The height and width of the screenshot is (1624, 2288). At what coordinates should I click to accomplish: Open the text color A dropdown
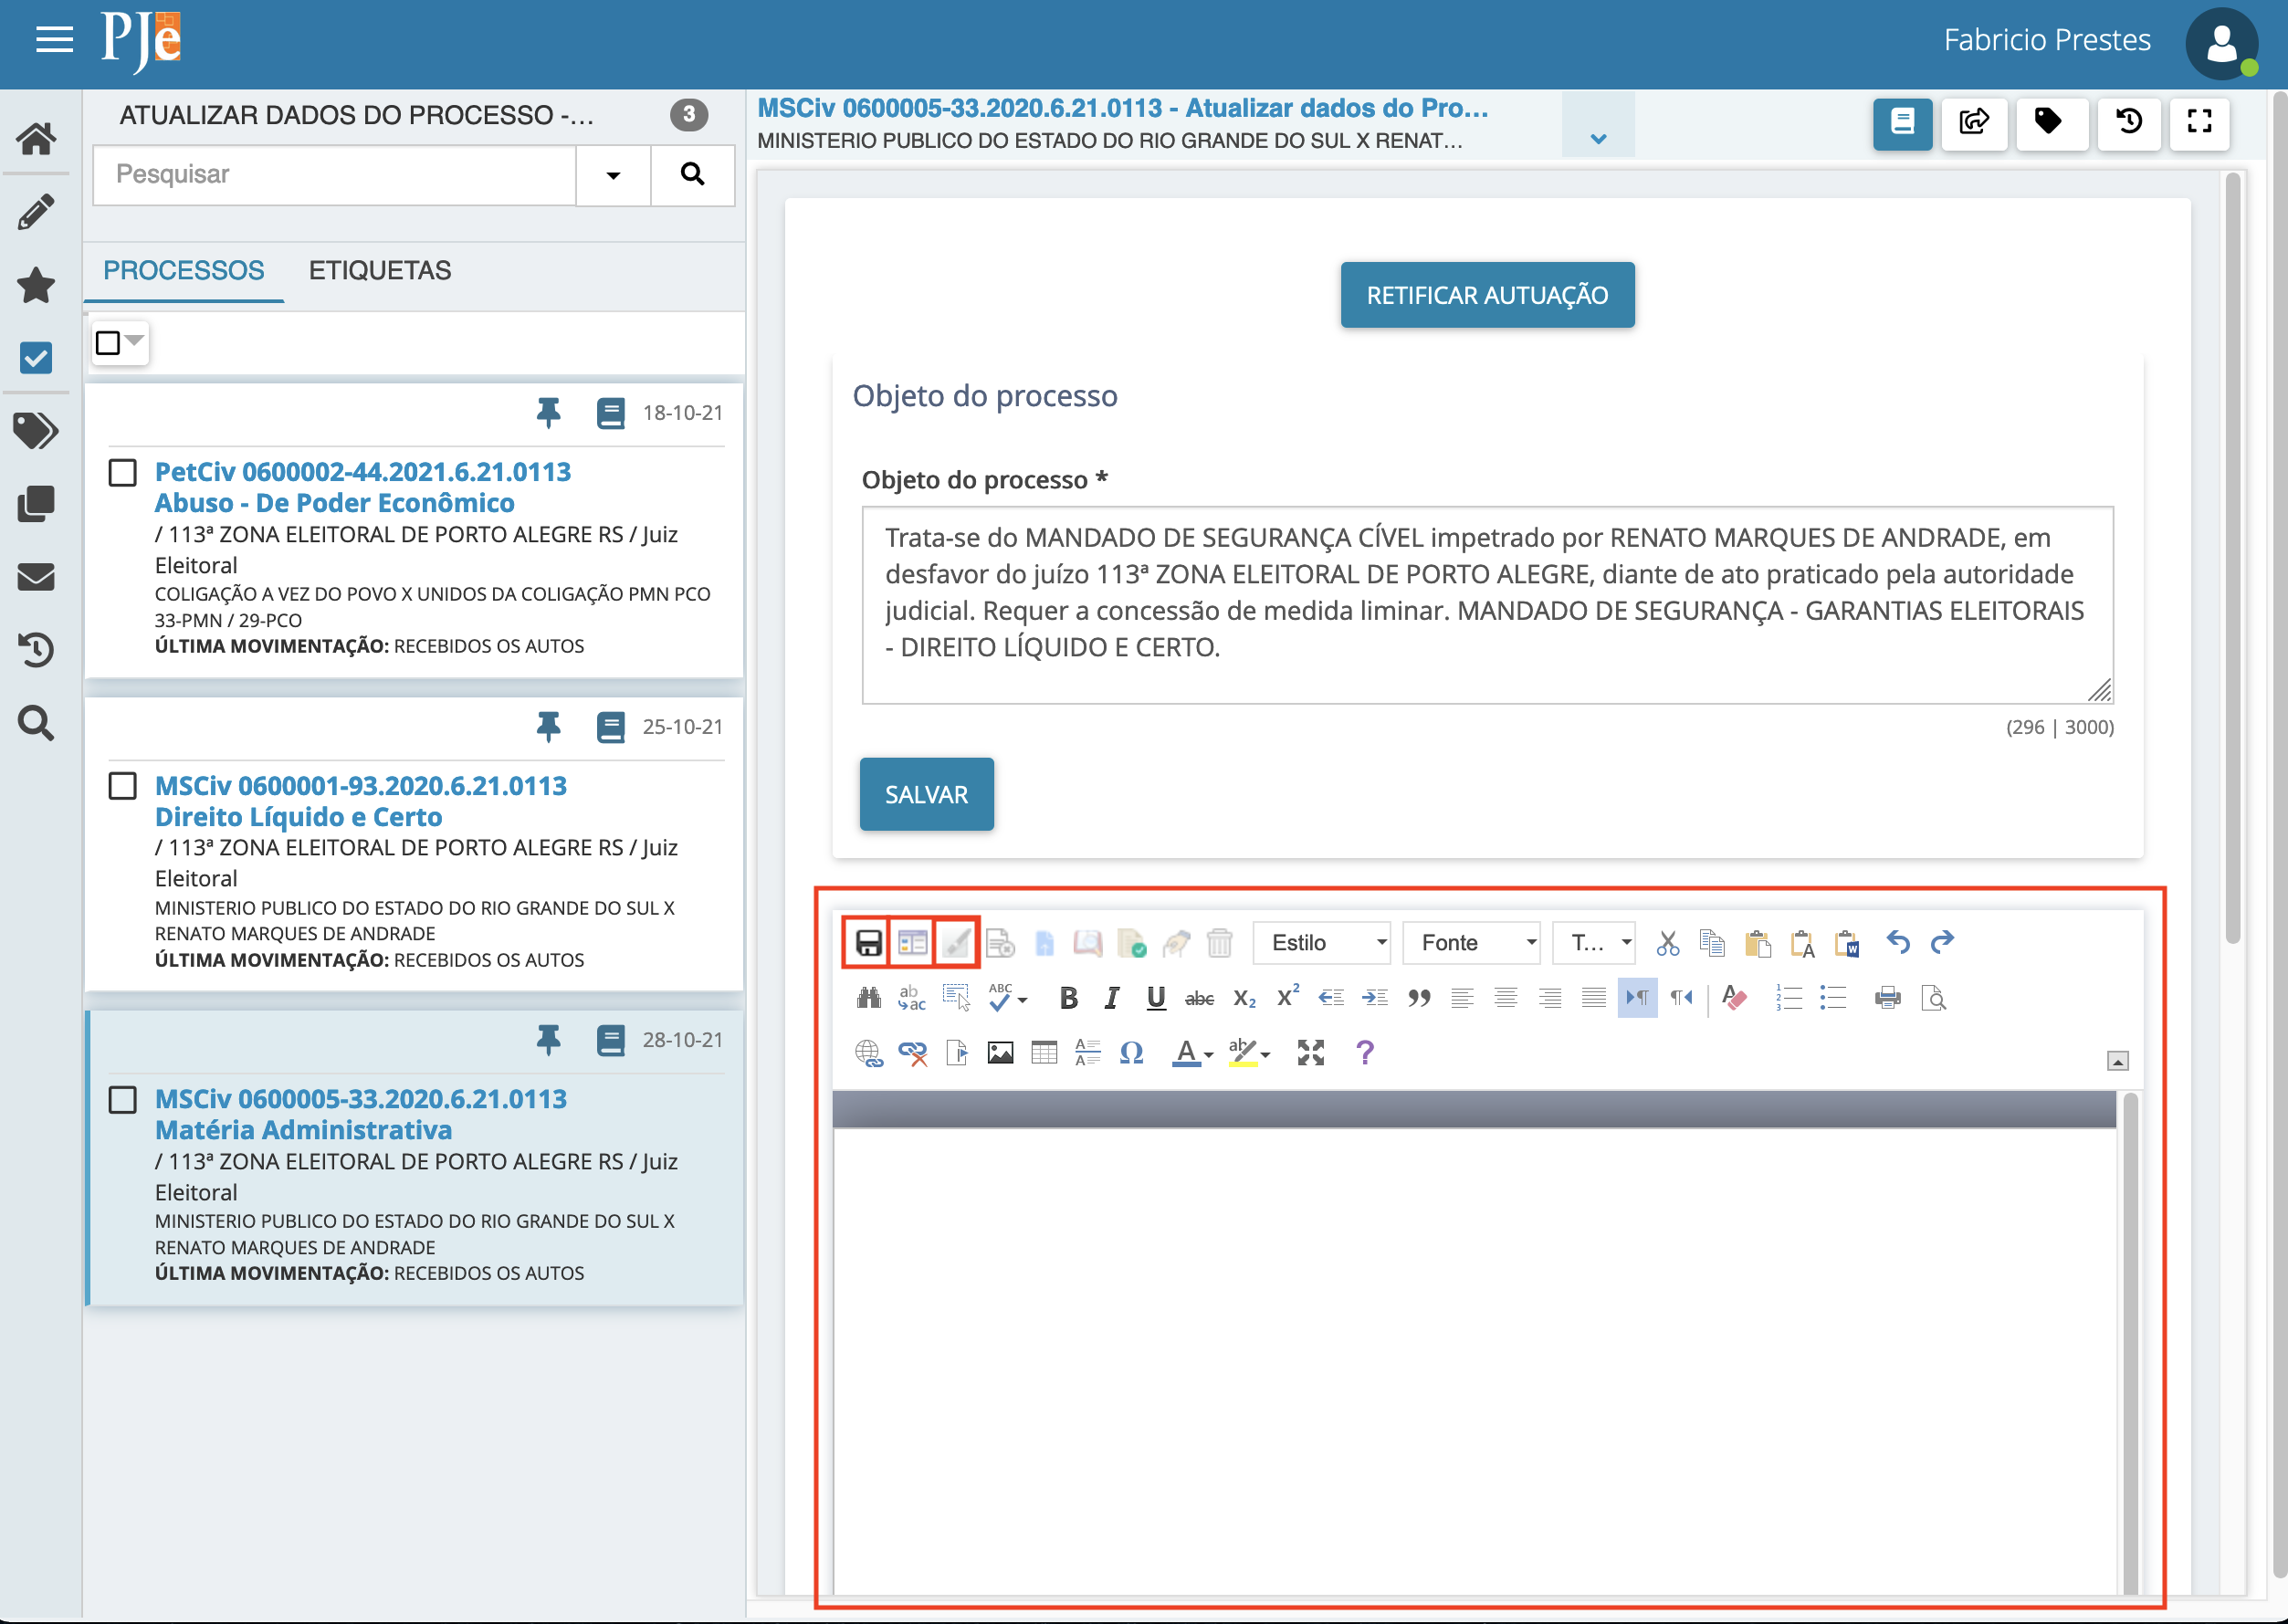click(x=1193, y=1053)
